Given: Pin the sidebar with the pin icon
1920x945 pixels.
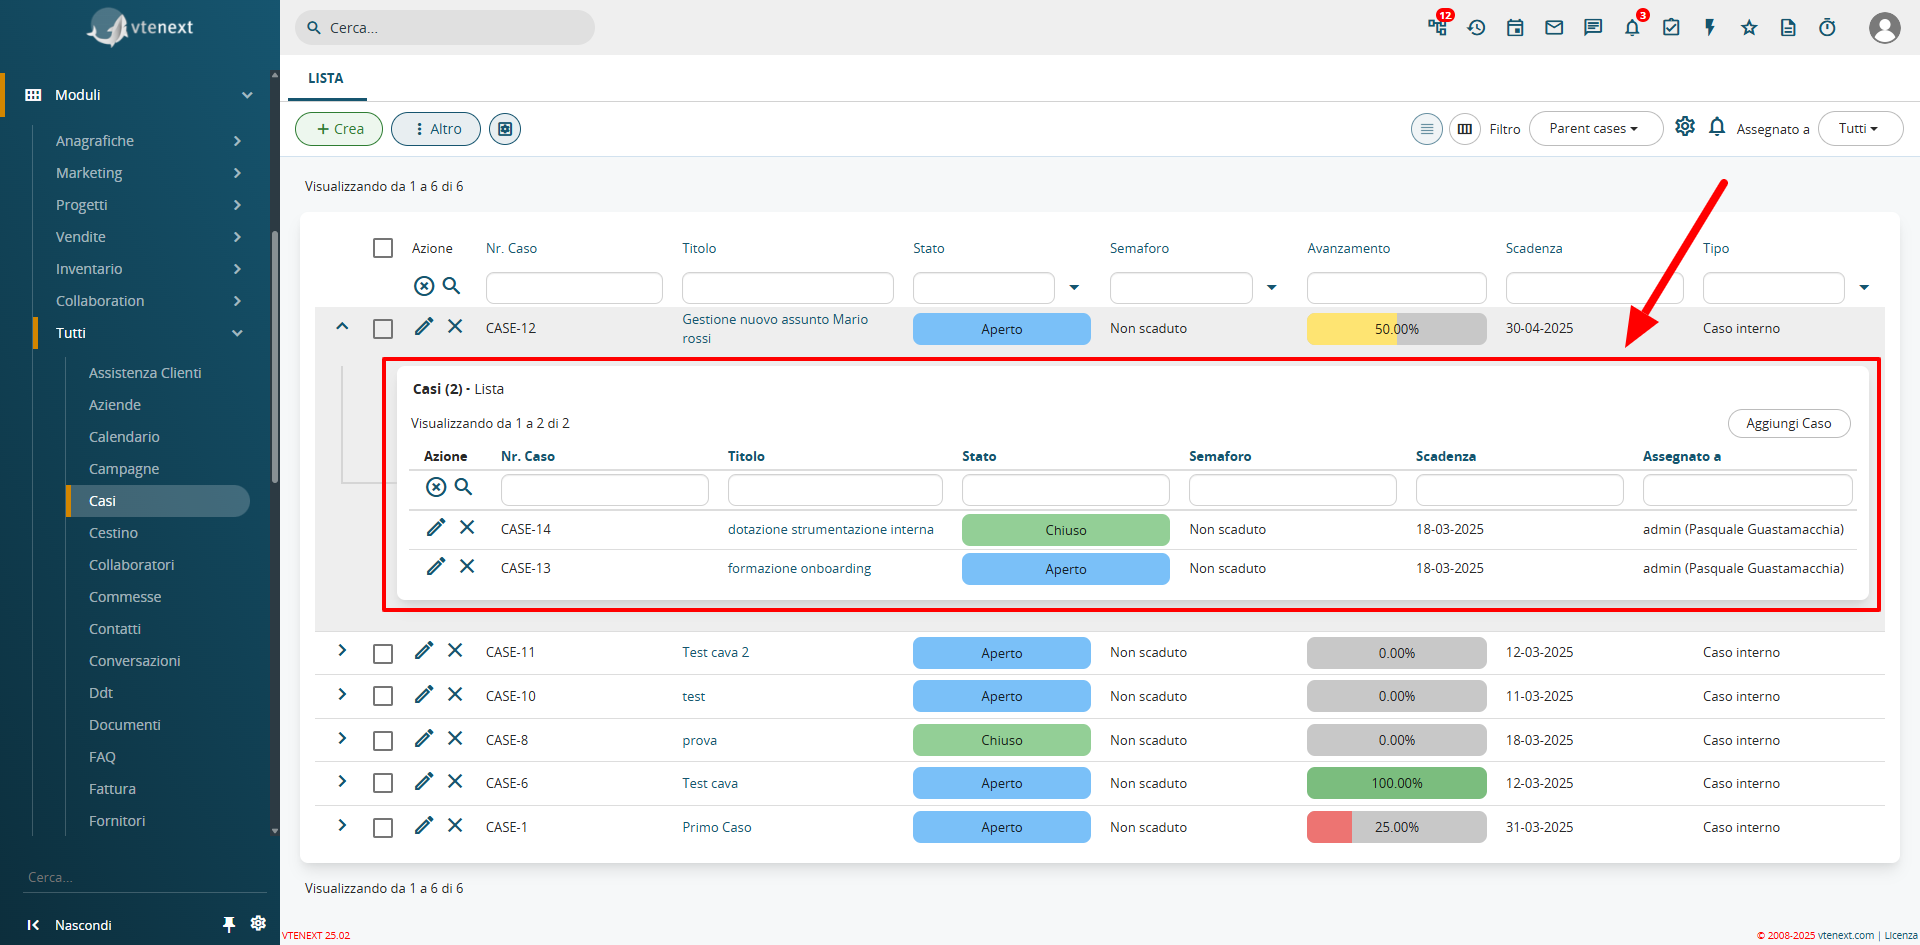Looking at the screenshot, I should tap(229, 924).
